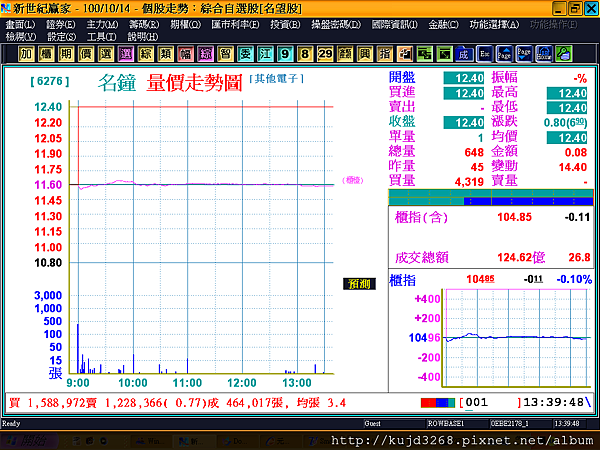Click the 櫃指(含) value 104.85
This screenshot has width=600, height=450.
coord(514,217)
